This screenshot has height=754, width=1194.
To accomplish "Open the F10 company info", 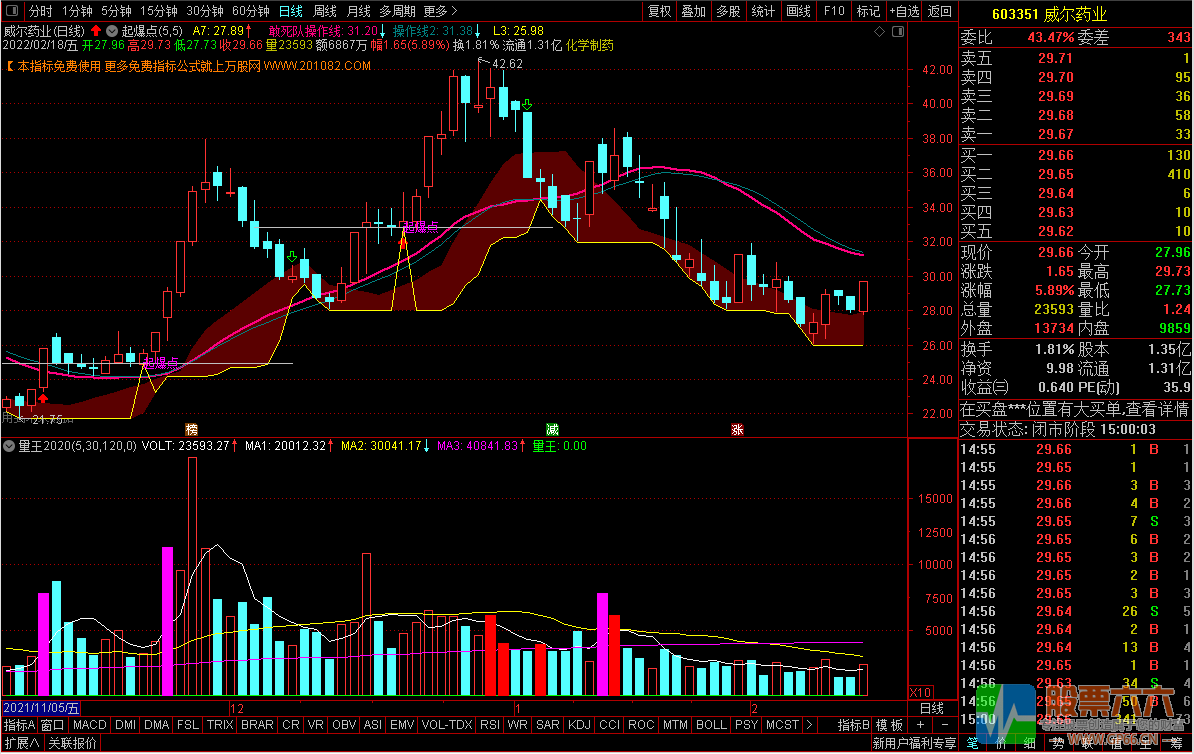I will pos(834,11).
